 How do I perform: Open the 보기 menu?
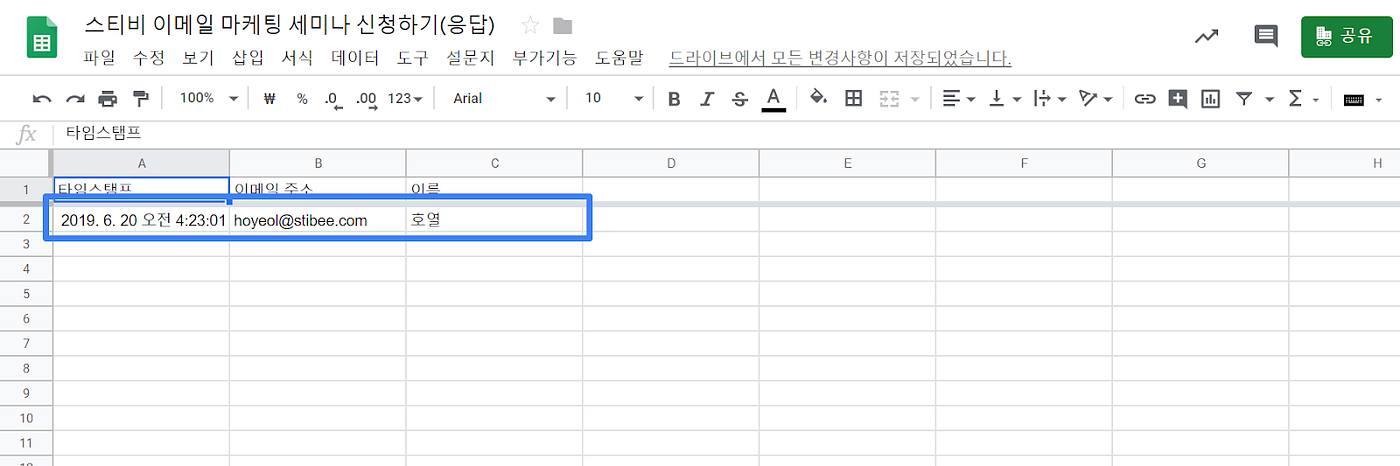point(198,58)
